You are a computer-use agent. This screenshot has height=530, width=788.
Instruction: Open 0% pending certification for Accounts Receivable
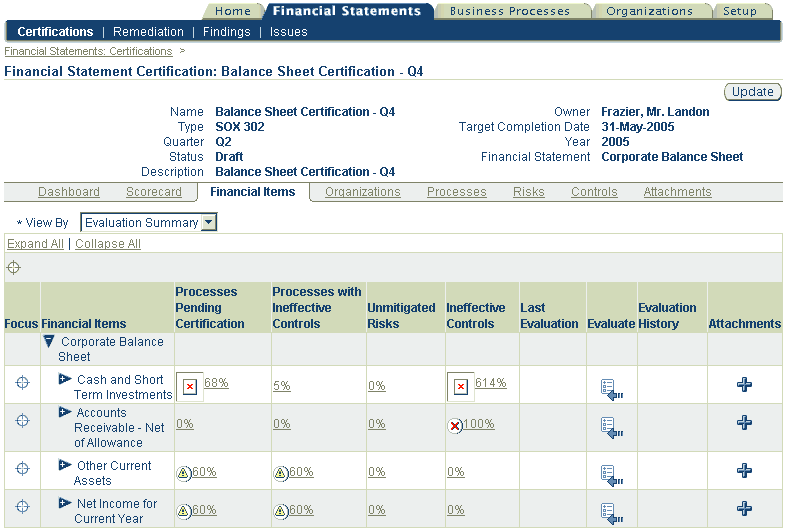(185, 424)
